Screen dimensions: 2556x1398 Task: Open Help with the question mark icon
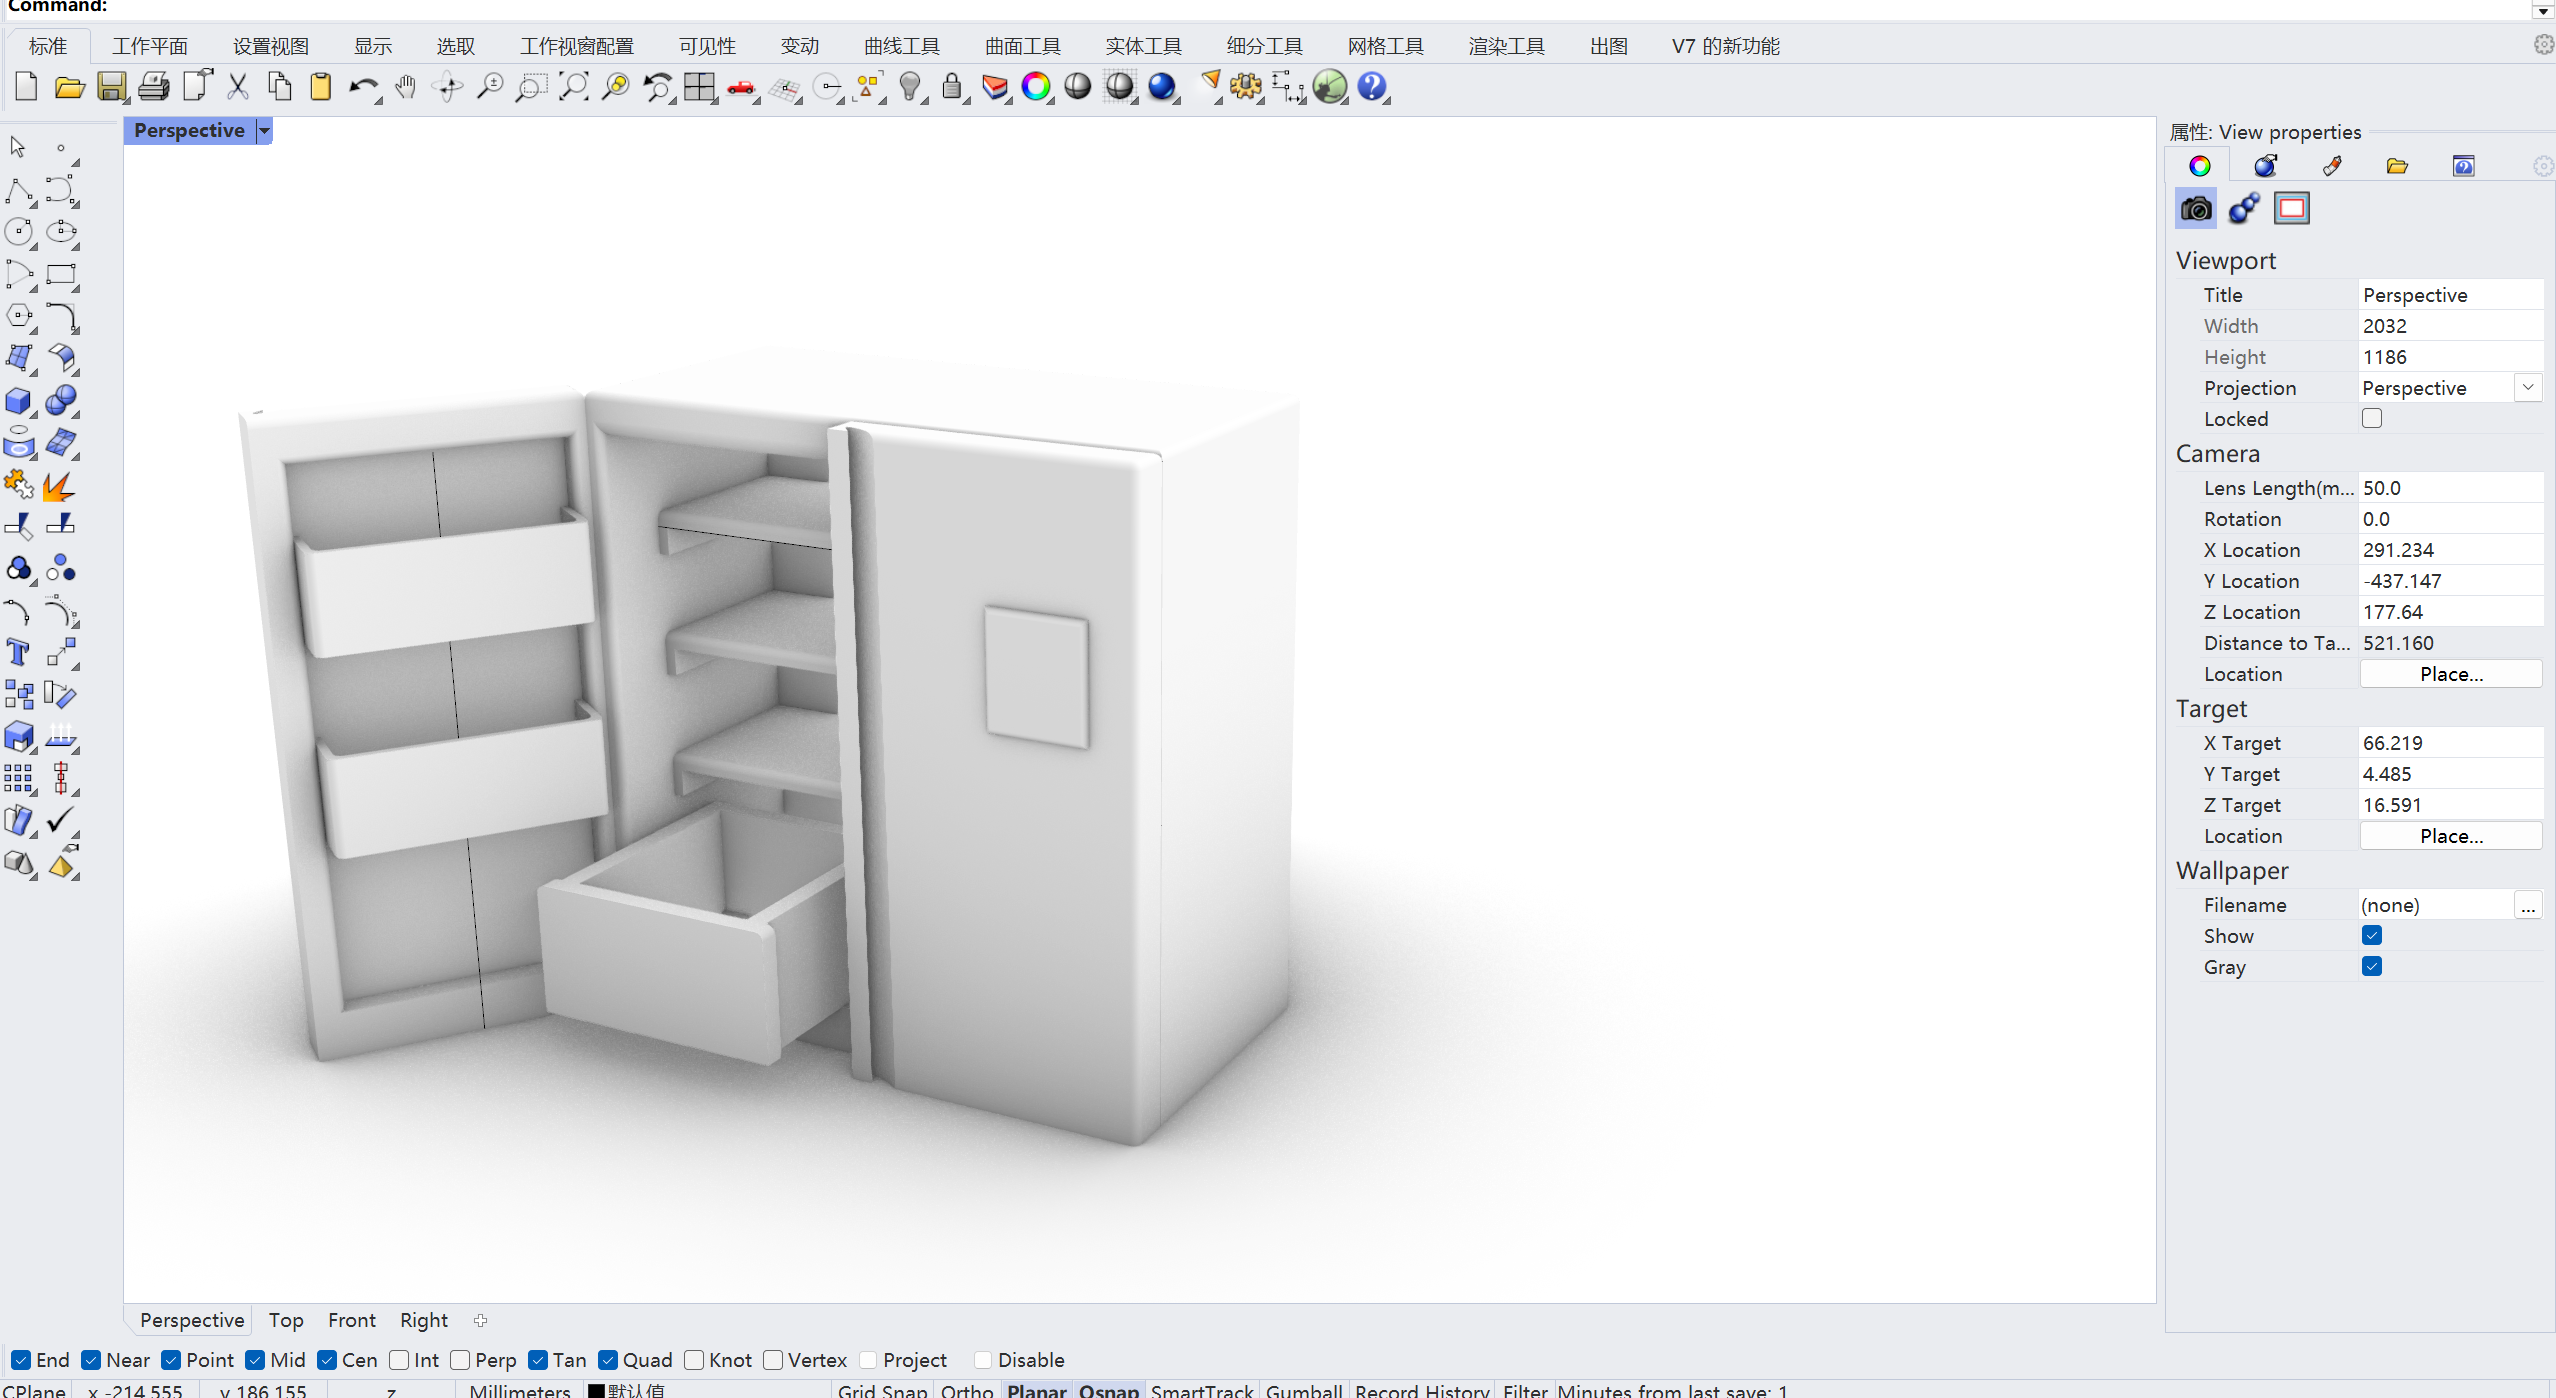1373,87
